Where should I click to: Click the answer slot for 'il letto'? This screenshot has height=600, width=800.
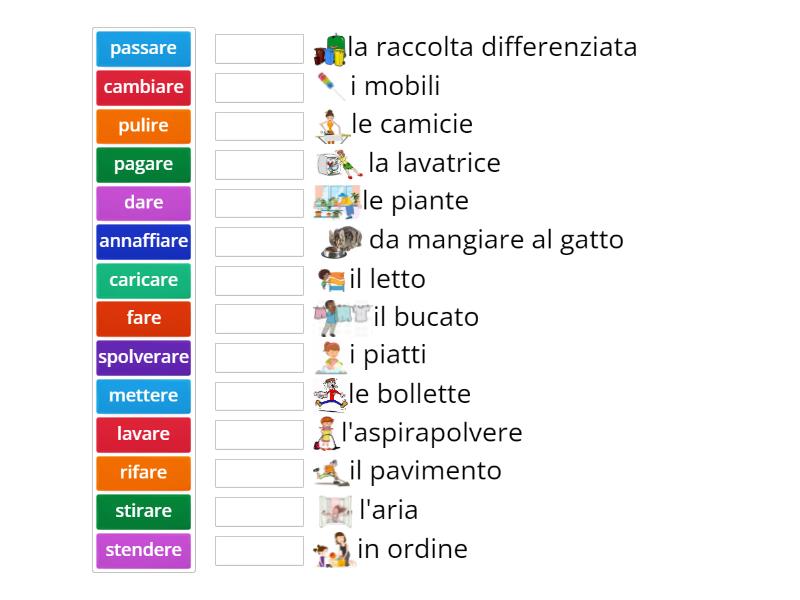coord(259,281)
